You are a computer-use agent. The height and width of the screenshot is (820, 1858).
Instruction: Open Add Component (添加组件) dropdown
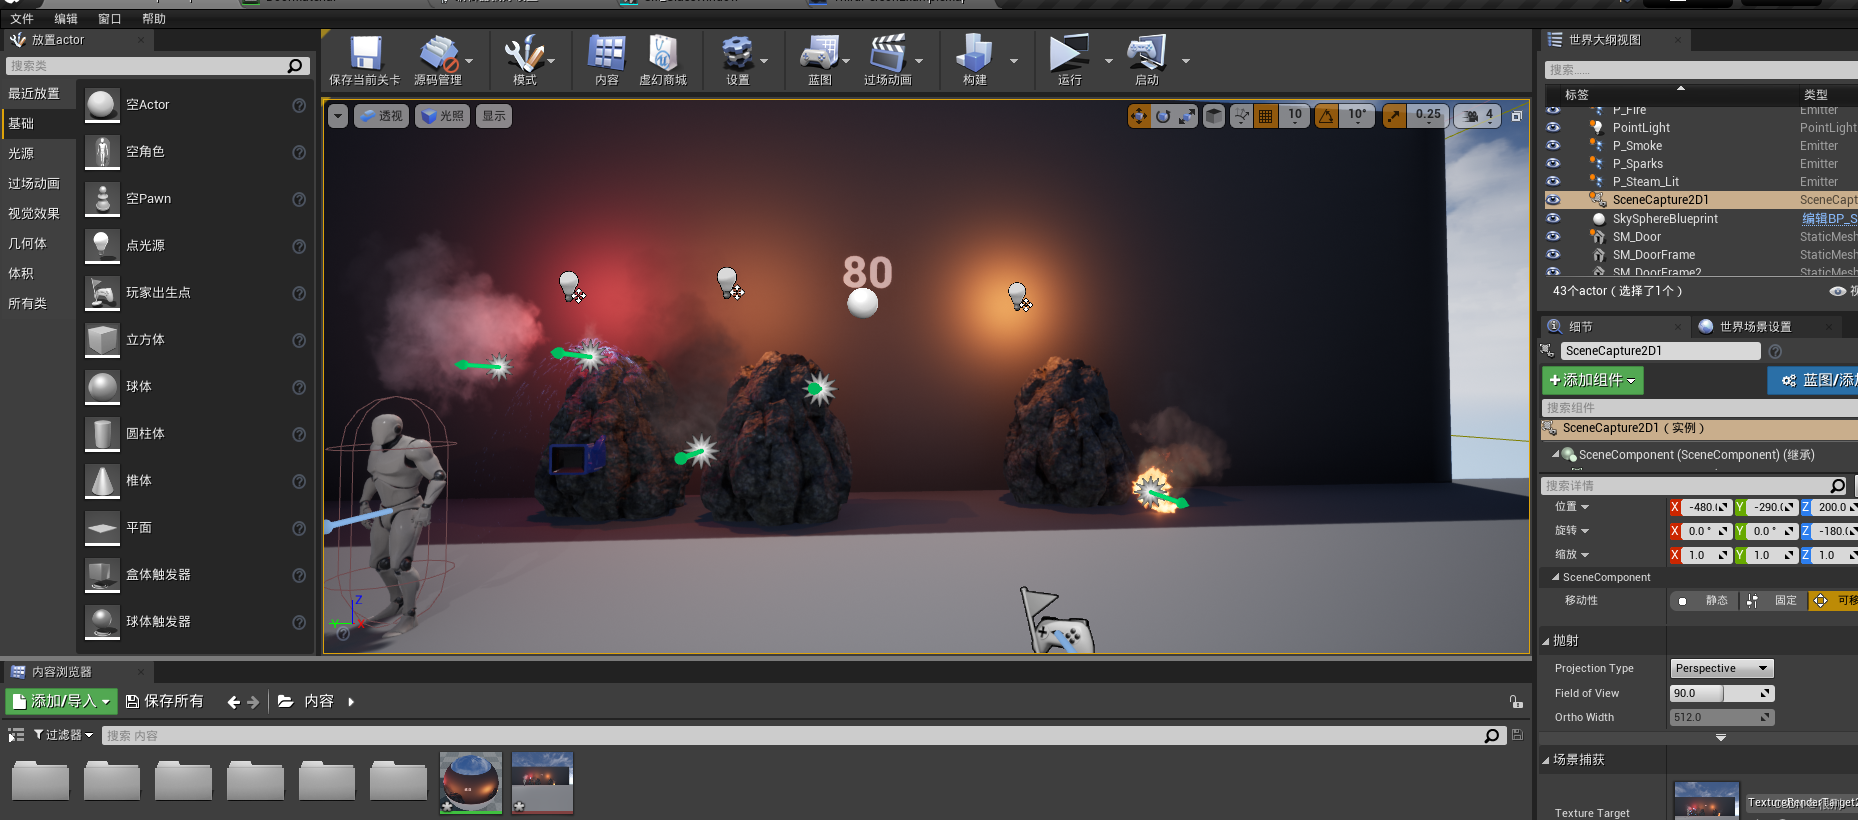[x=1593, y=380]
